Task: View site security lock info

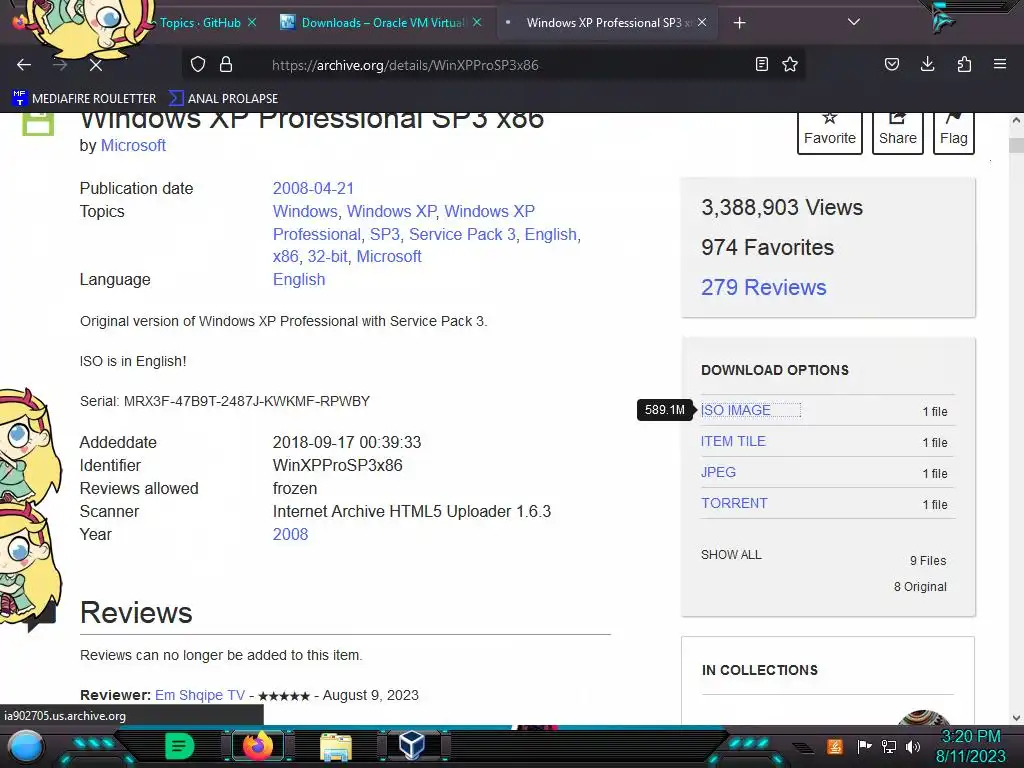Action: click(226, 64)
